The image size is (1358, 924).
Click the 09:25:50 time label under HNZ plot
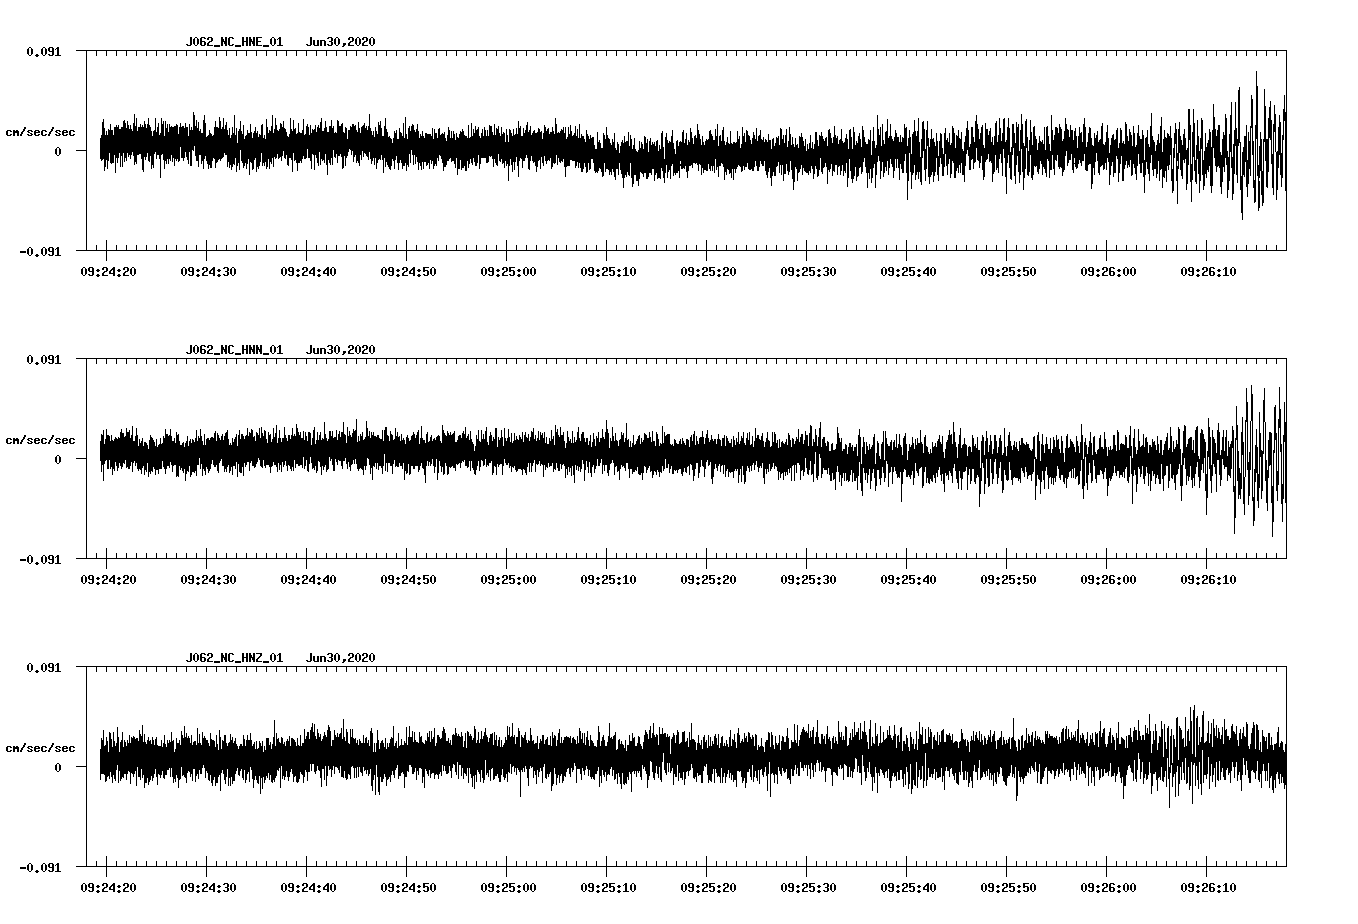1008,887
